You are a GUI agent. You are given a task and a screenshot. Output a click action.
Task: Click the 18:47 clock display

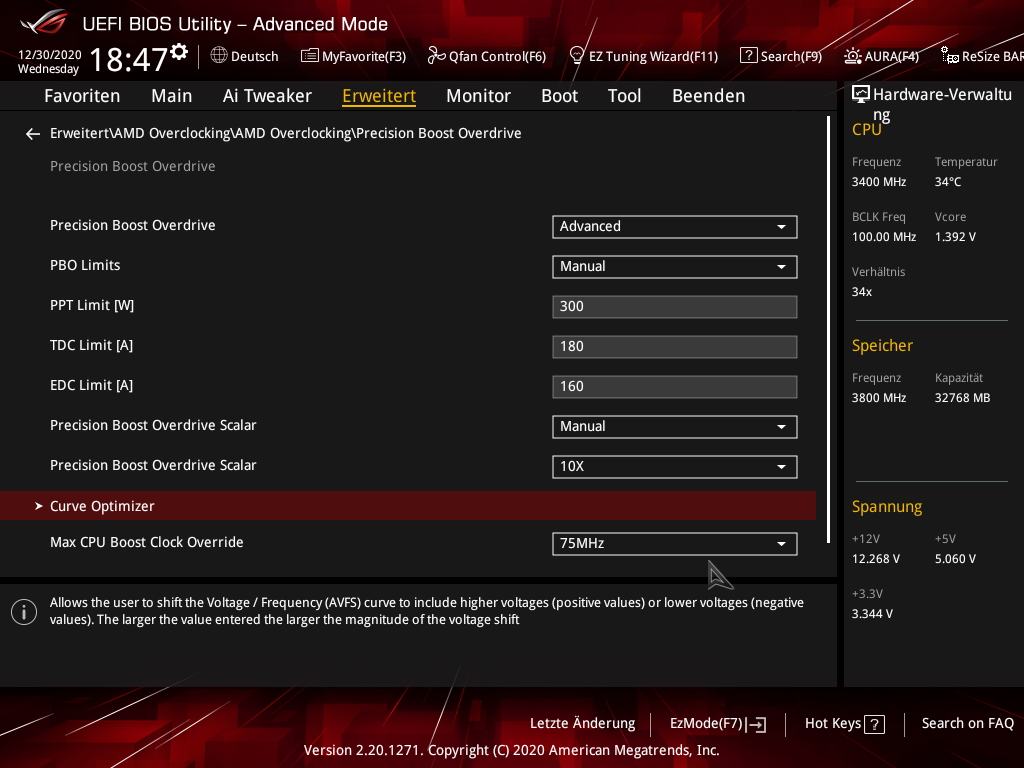coord(129,59)
